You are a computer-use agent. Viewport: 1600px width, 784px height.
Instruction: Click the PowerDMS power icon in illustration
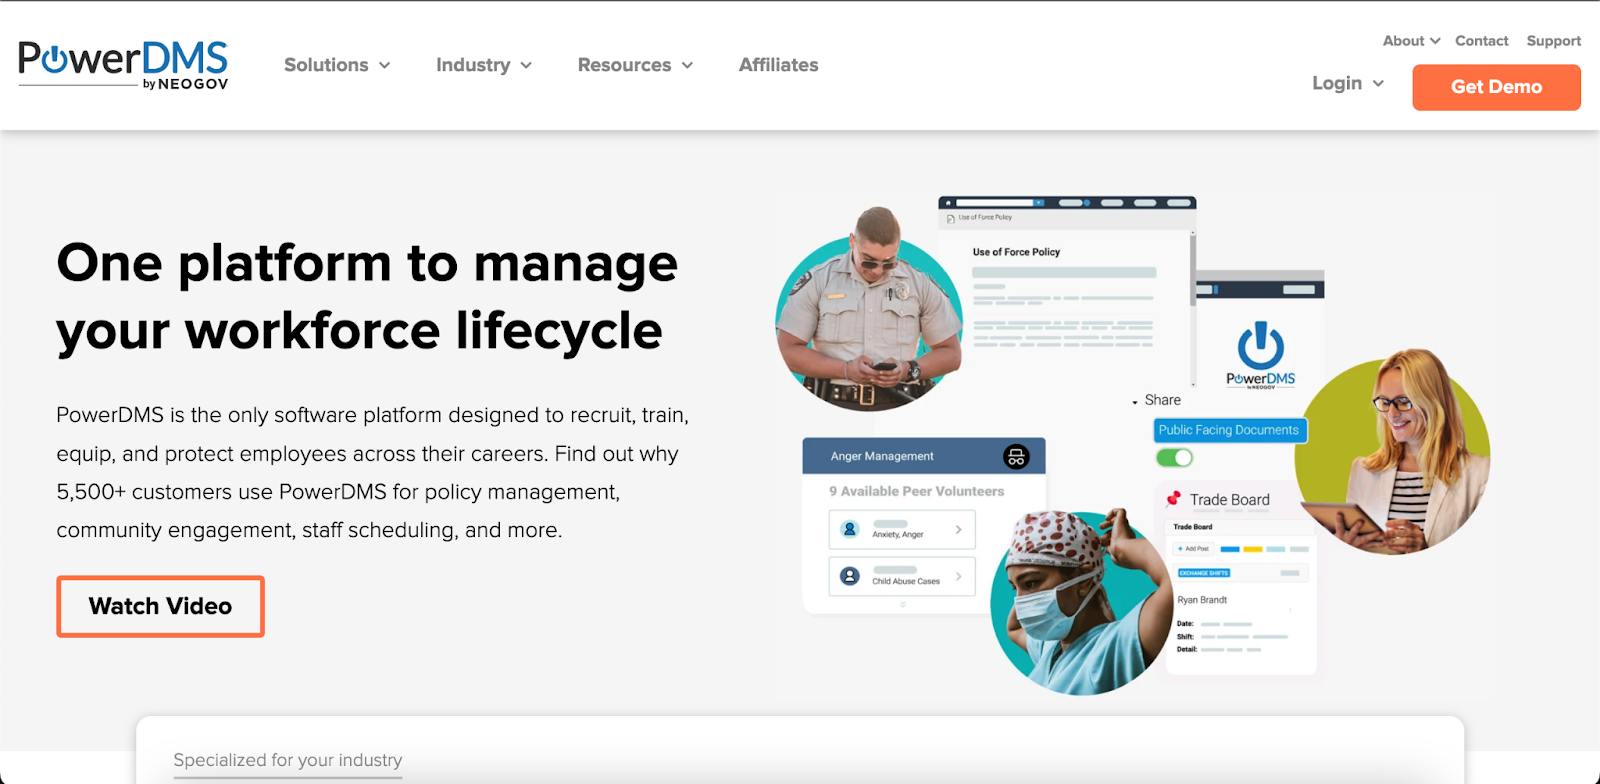[x=1260, y=346]
